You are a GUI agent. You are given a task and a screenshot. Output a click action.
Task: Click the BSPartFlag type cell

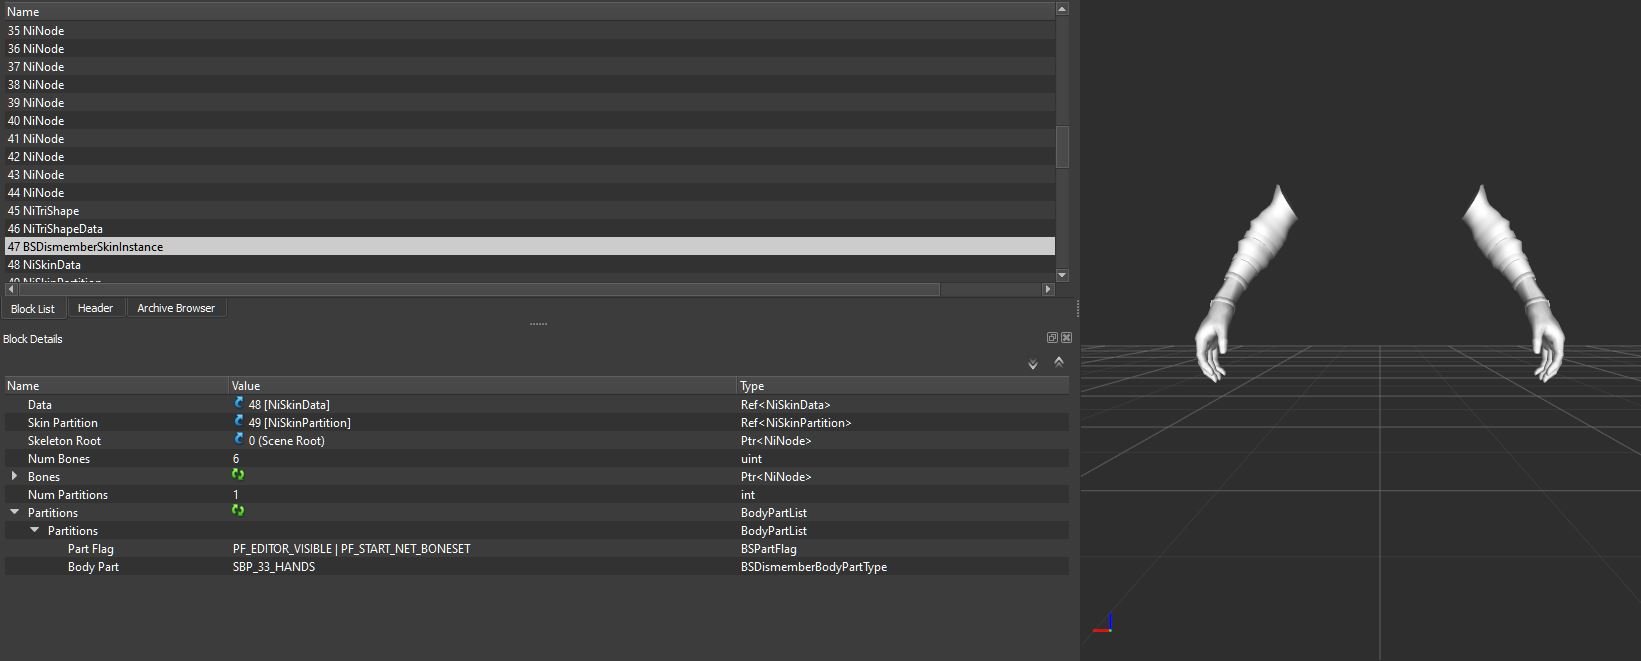[x=768, y=548]
